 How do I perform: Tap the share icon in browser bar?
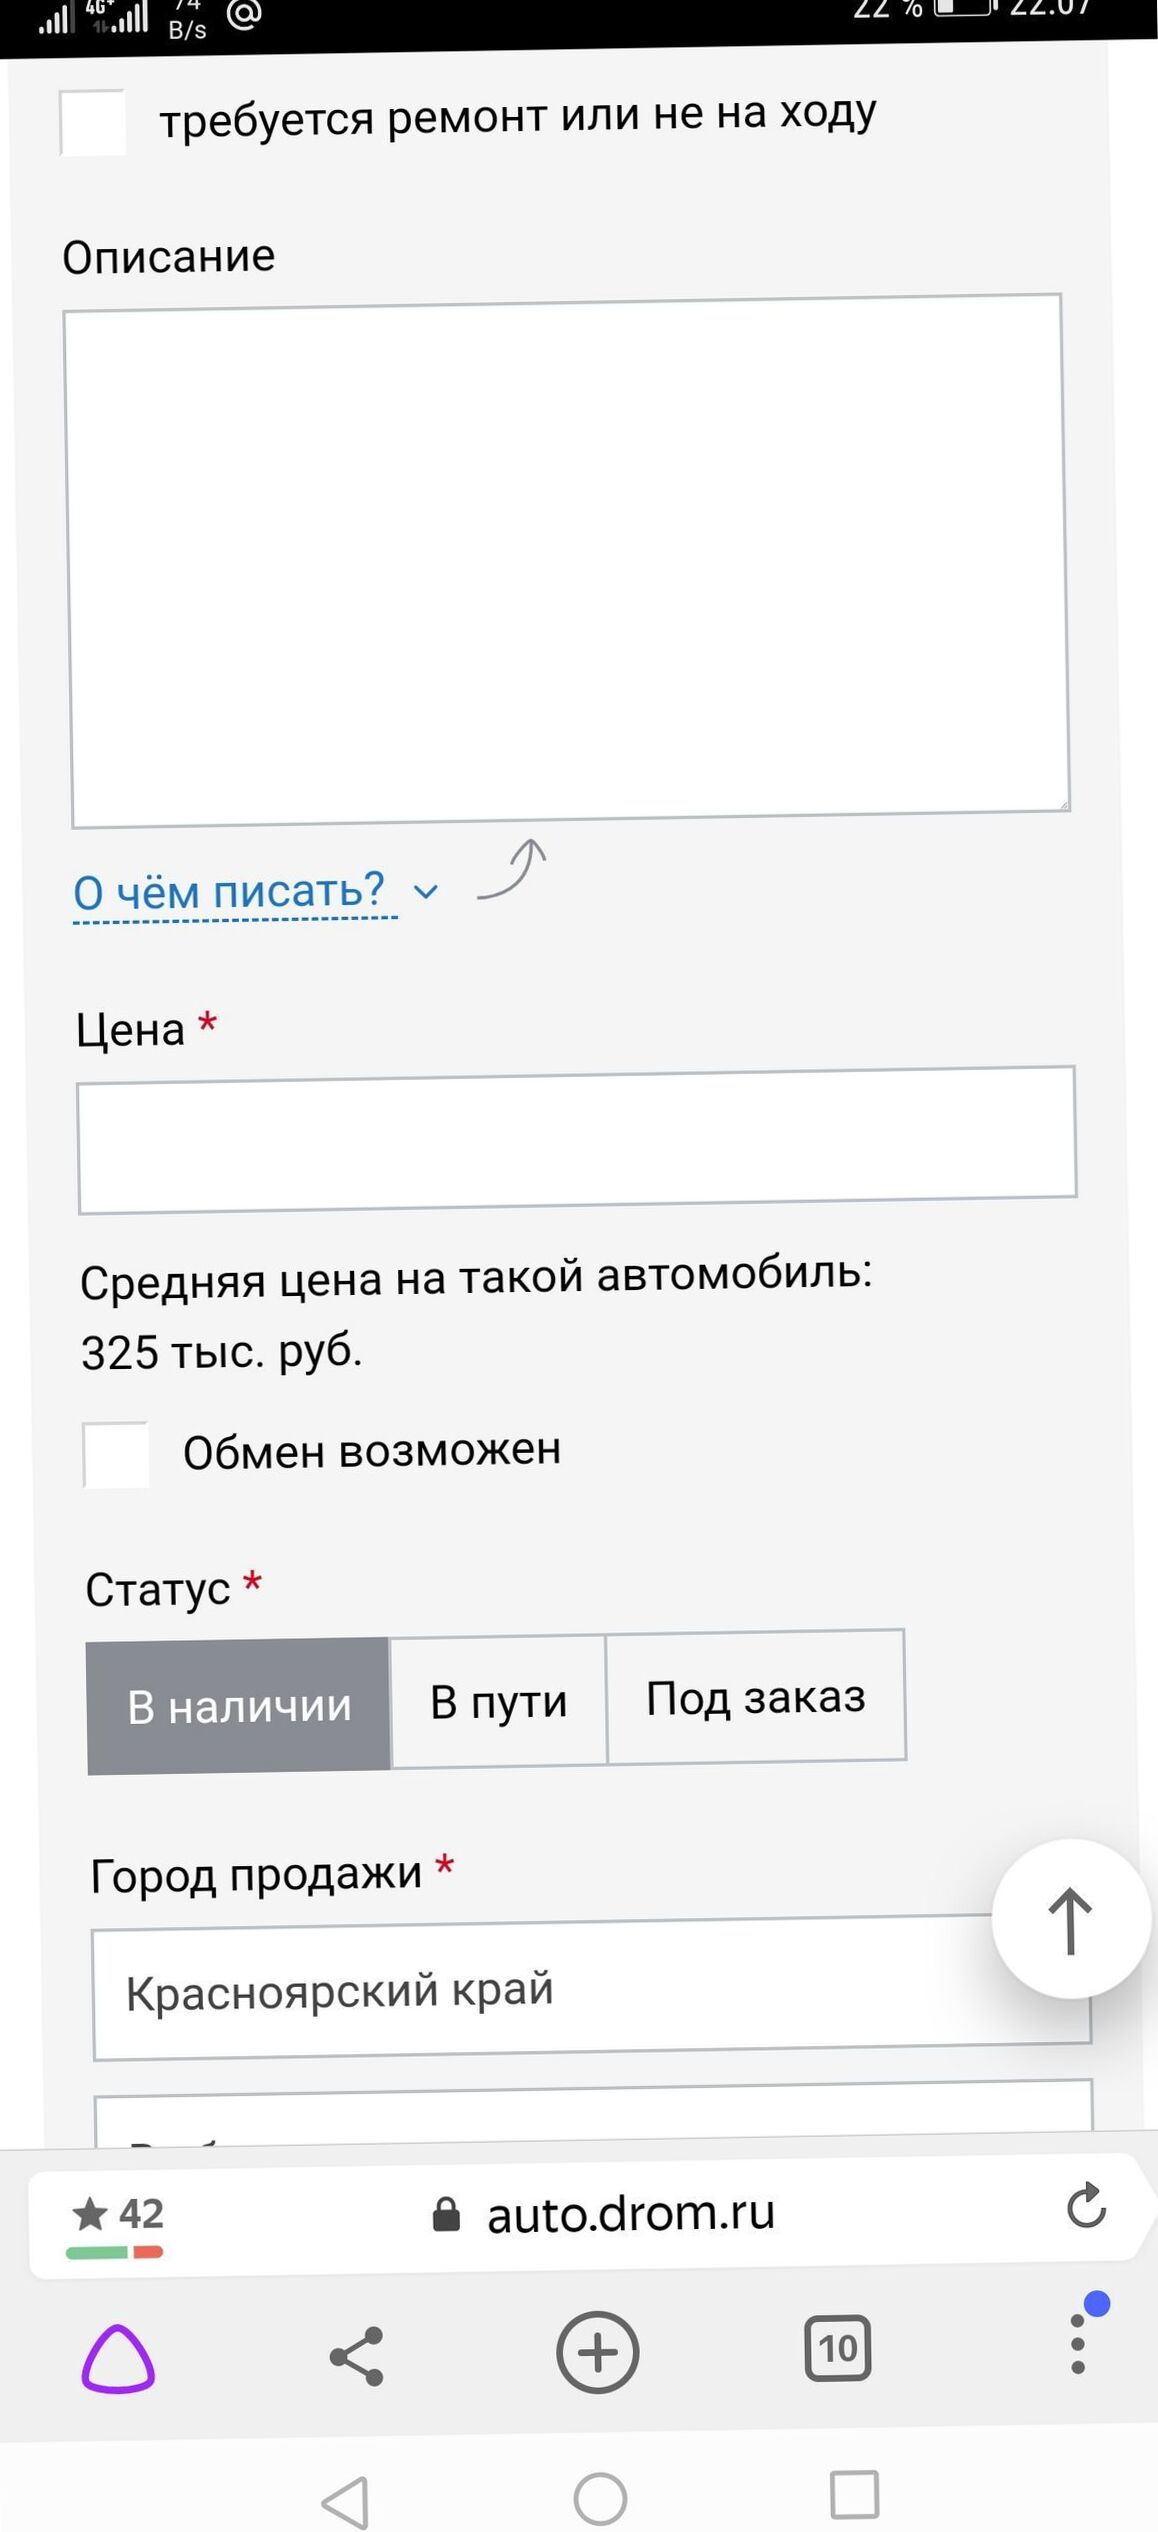point(357,2355)
